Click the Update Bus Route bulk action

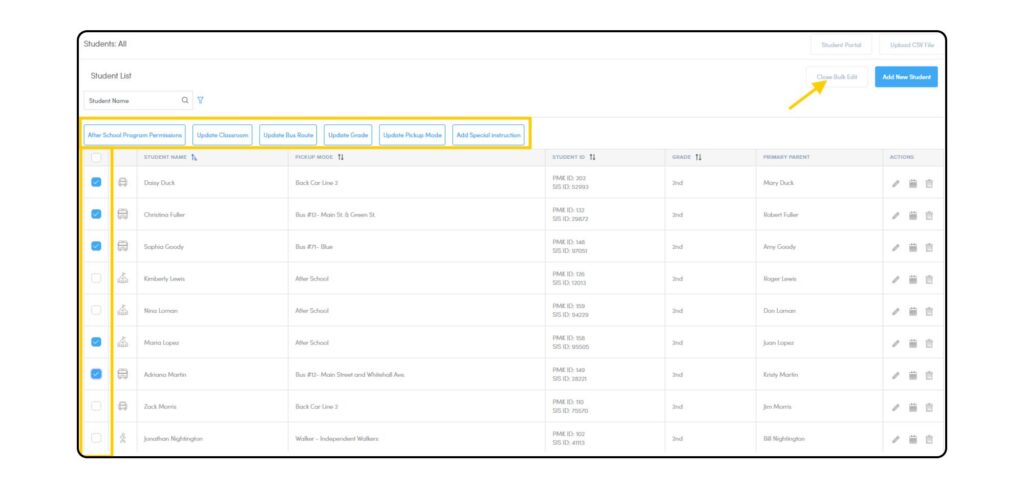[x=288, y=134]
